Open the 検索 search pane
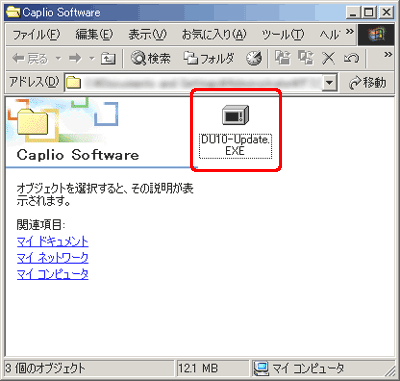The height and width of the screenshot is (381, 400). 150,59
